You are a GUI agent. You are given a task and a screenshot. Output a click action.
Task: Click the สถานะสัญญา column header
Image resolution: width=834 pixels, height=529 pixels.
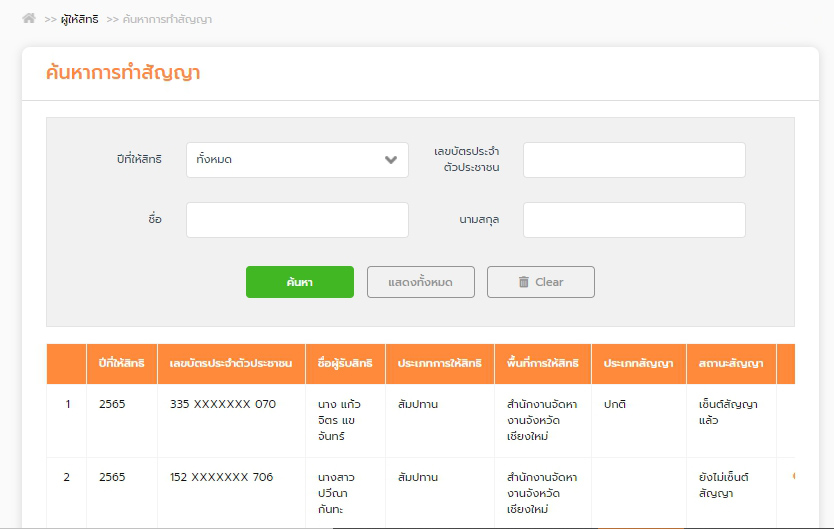pyautogui.click(x=731, y=364)
